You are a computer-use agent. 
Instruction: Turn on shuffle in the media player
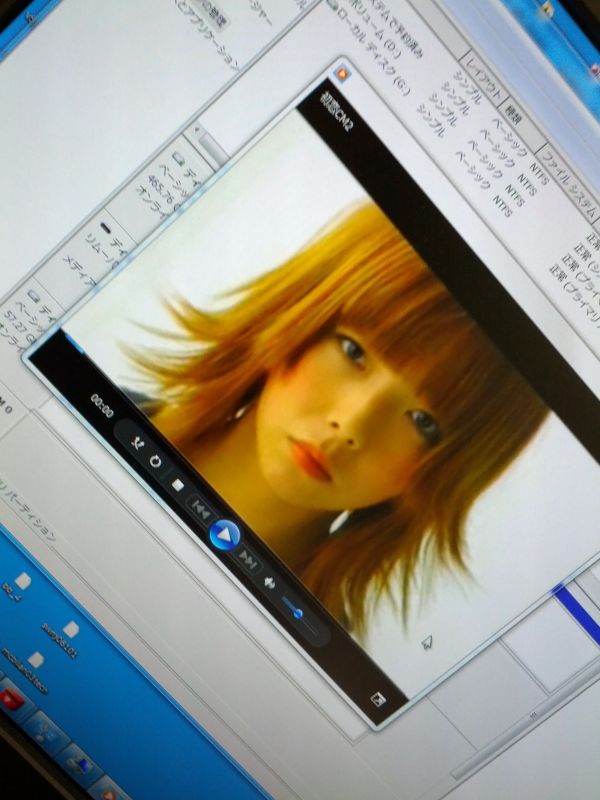136,443
